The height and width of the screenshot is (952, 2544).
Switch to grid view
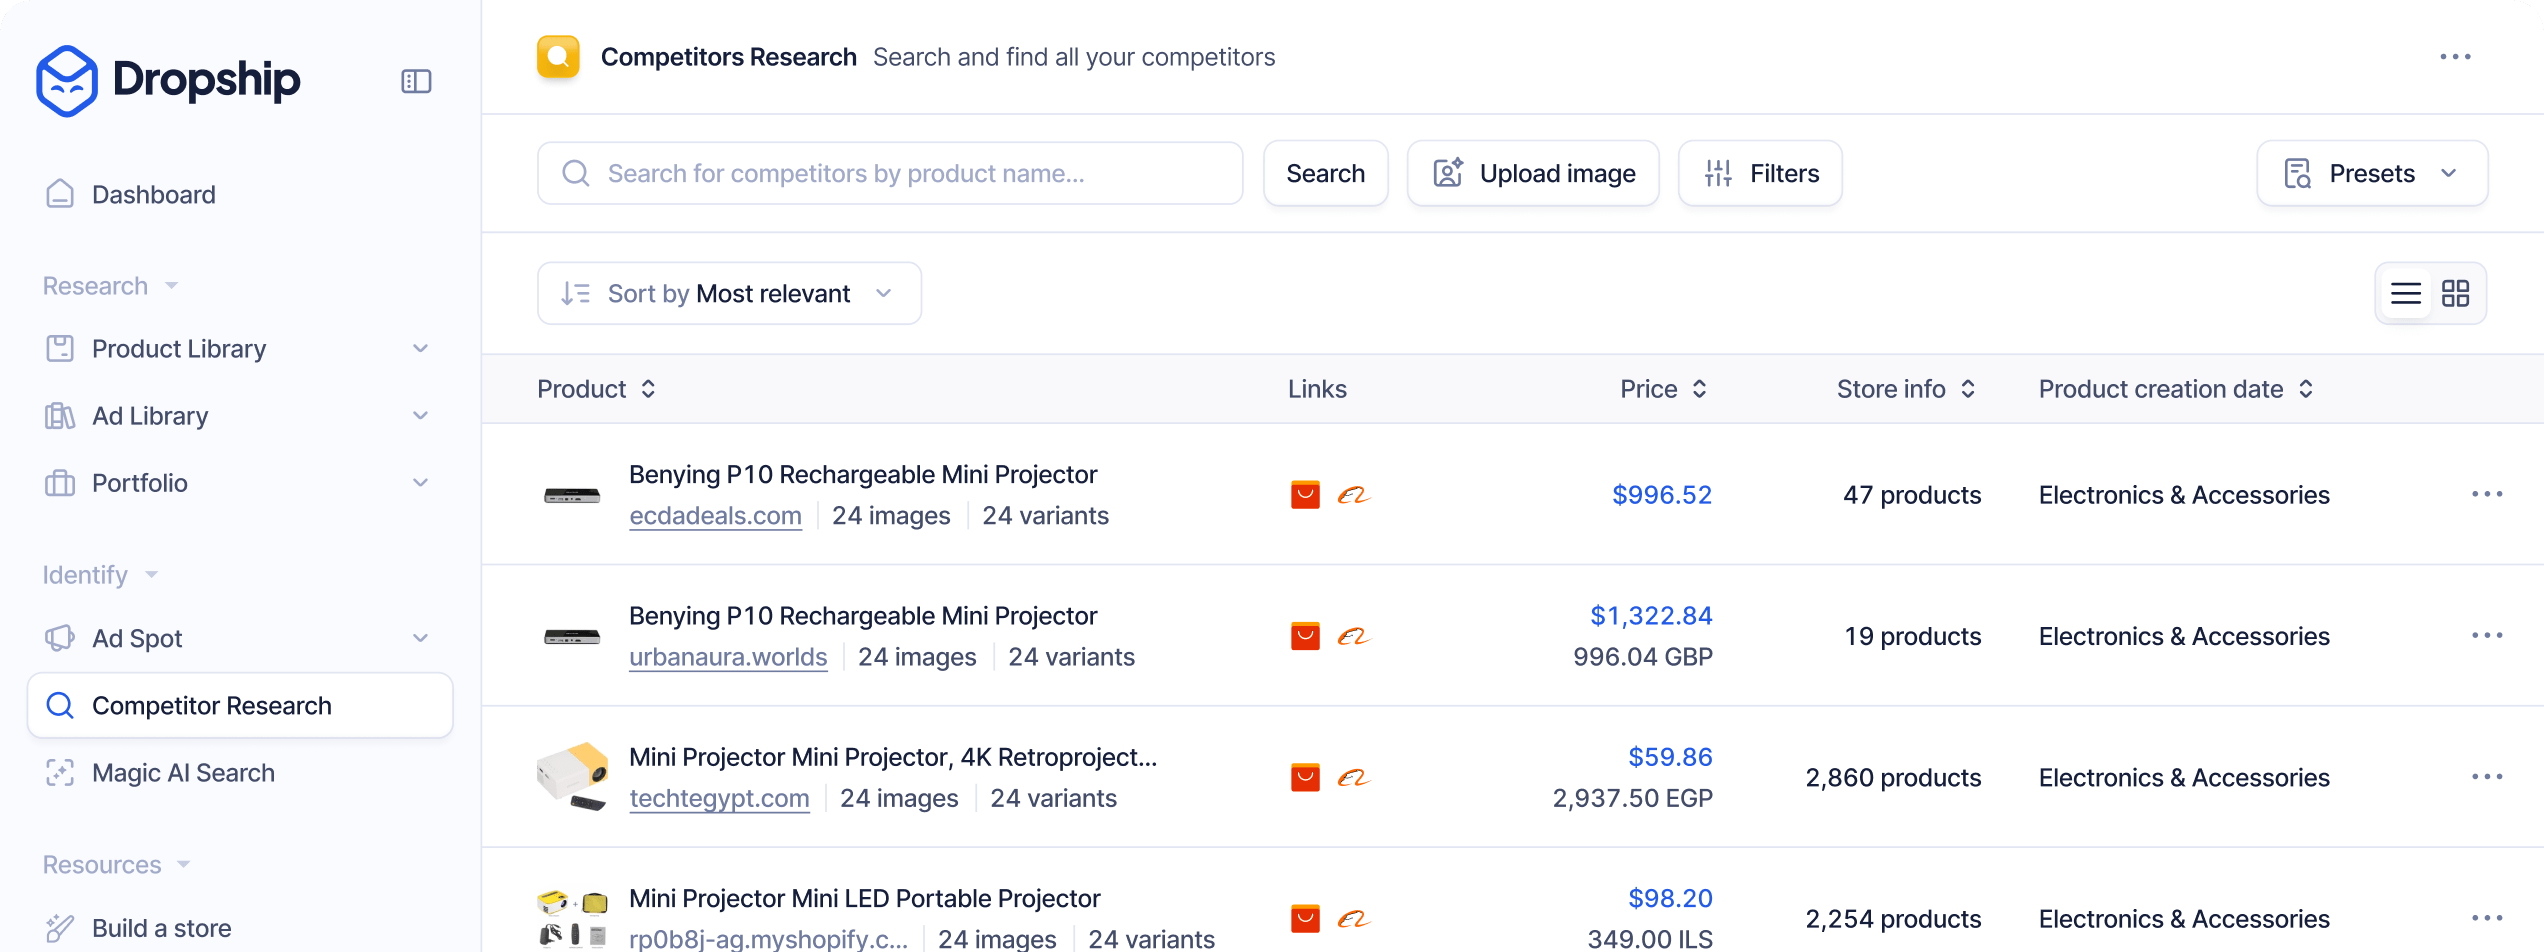pyautogui.click(x=2455, y=294)
